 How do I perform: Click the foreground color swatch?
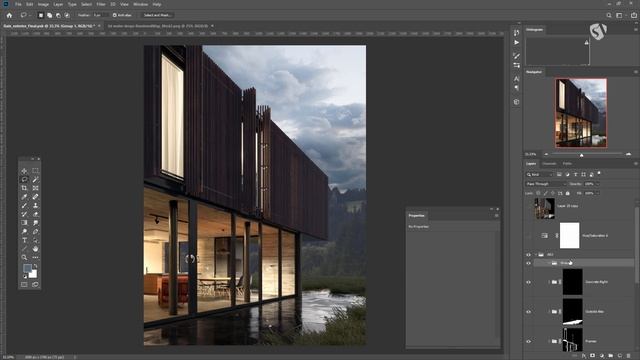(x=27, y=268)
